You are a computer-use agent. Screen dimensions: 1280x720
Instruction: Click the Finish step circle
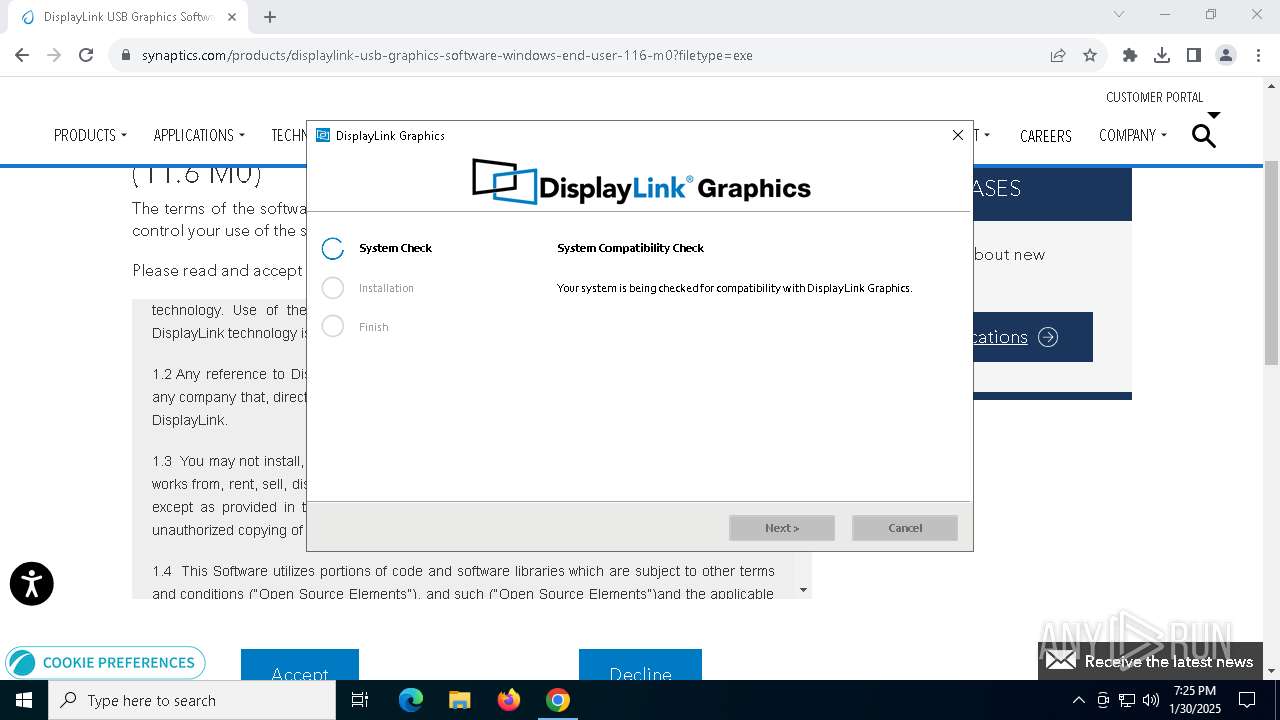333,327
